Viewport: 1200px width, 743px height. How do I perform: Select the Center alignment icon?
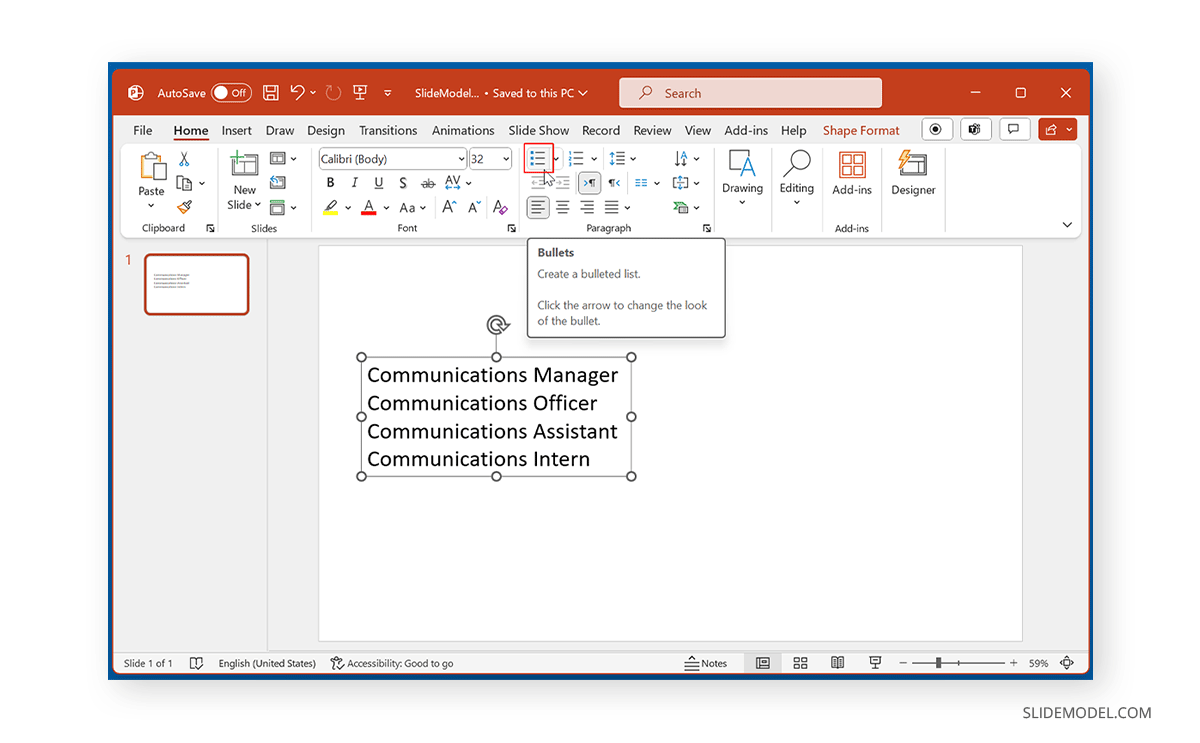[562, 207]
